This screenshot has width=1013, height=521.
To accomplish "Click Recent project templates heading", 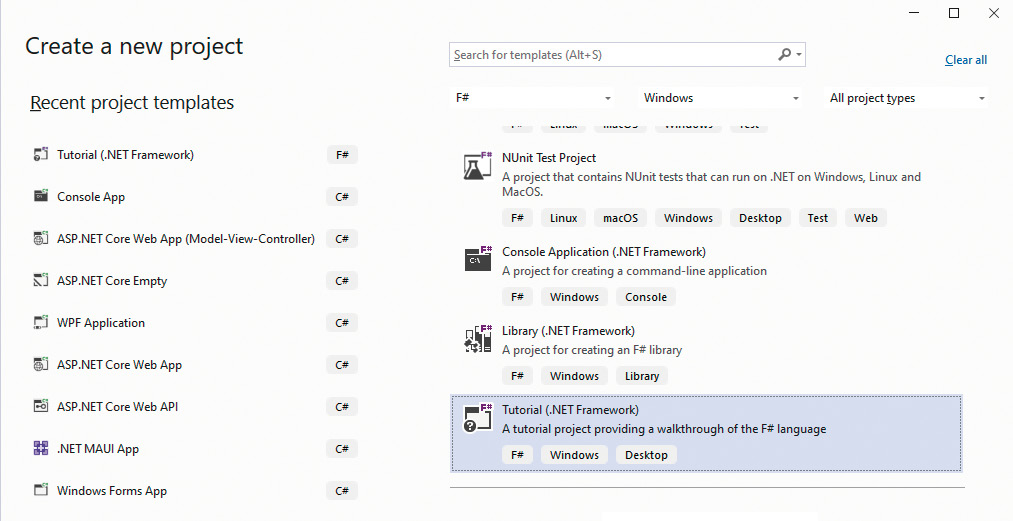I will click(x=132, y=102).
